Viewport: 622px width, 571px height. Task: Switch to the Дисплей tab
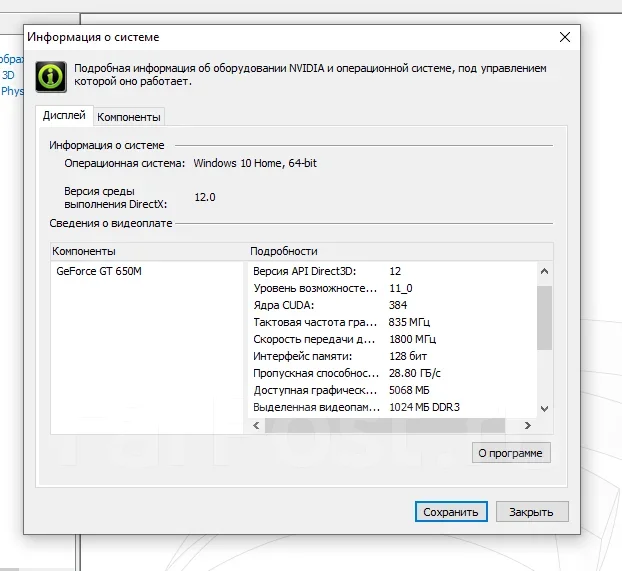coord(64,115)
